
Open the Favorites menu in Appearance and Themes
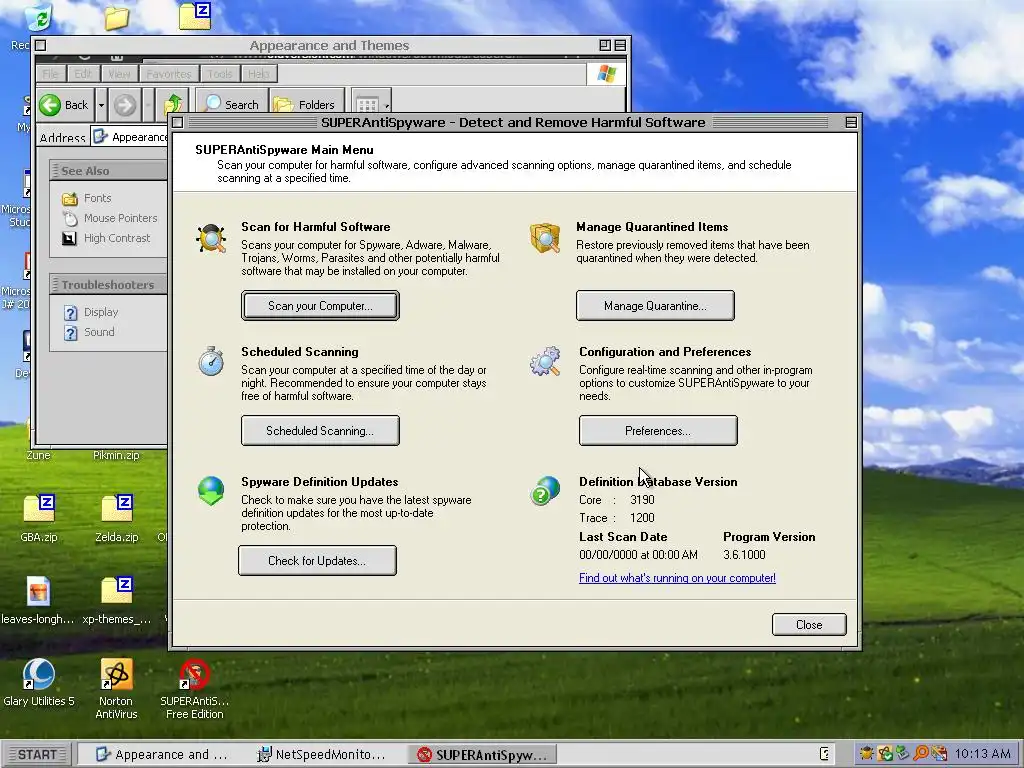pyautogui.click(x=168, y=74)
